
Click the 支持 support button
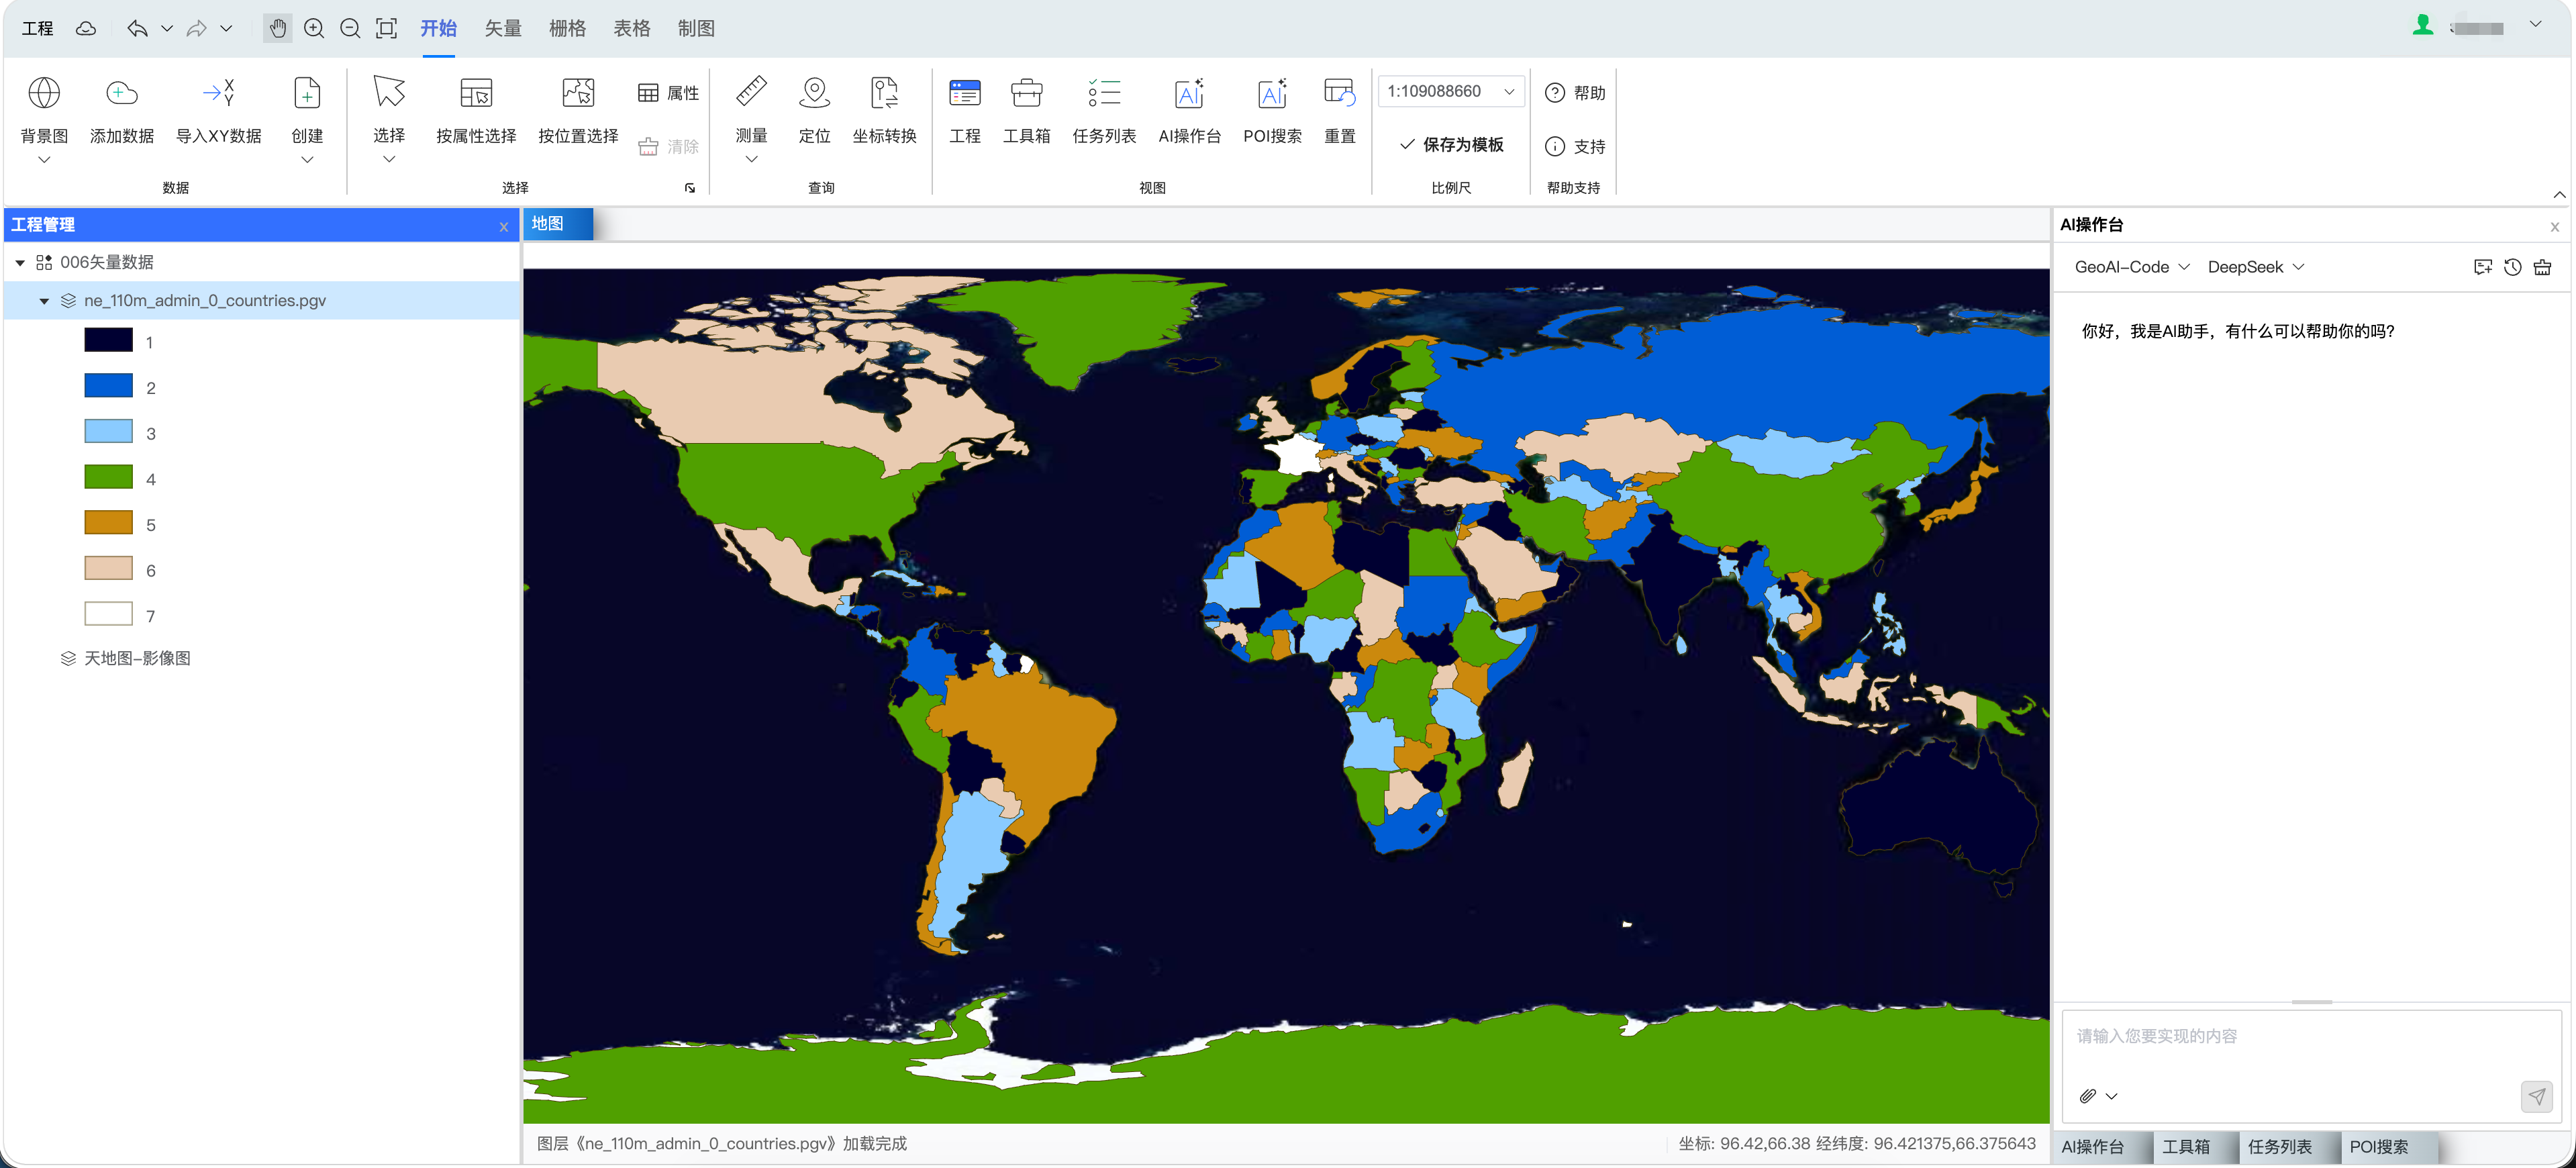(x=1575, y=147)
